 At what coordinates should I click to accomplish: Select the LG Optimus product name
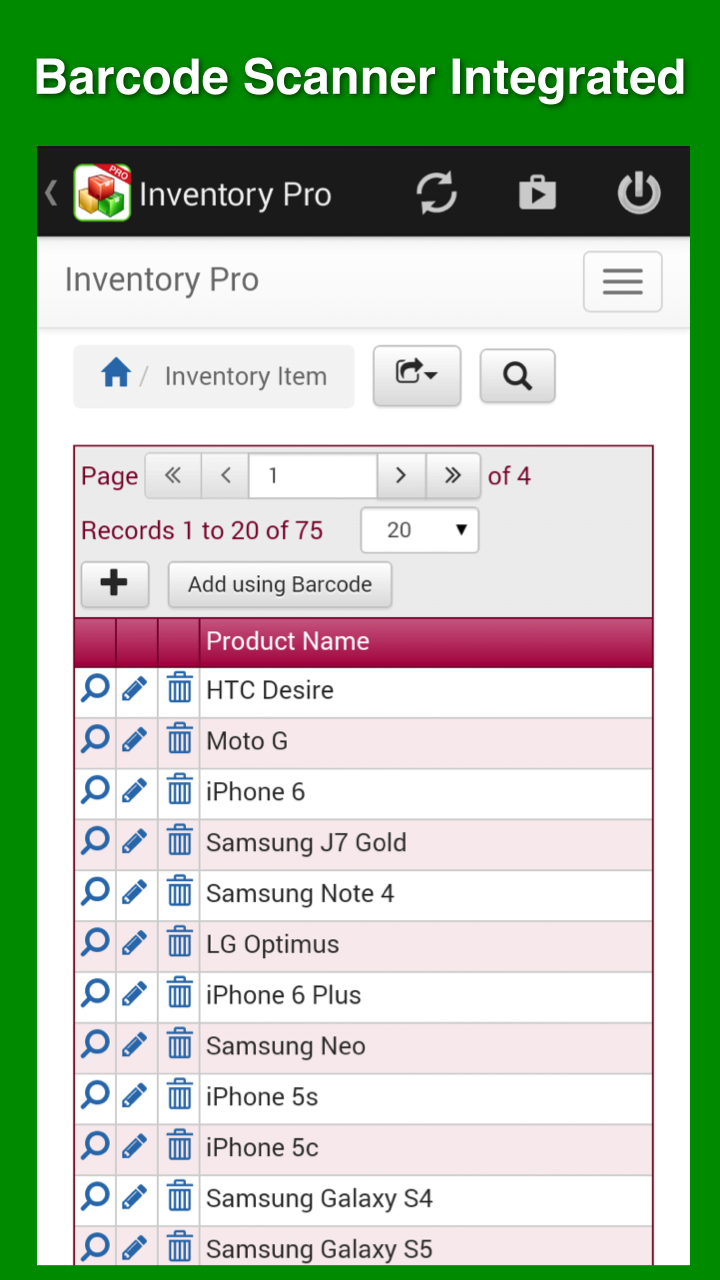(x=273, y=945)
